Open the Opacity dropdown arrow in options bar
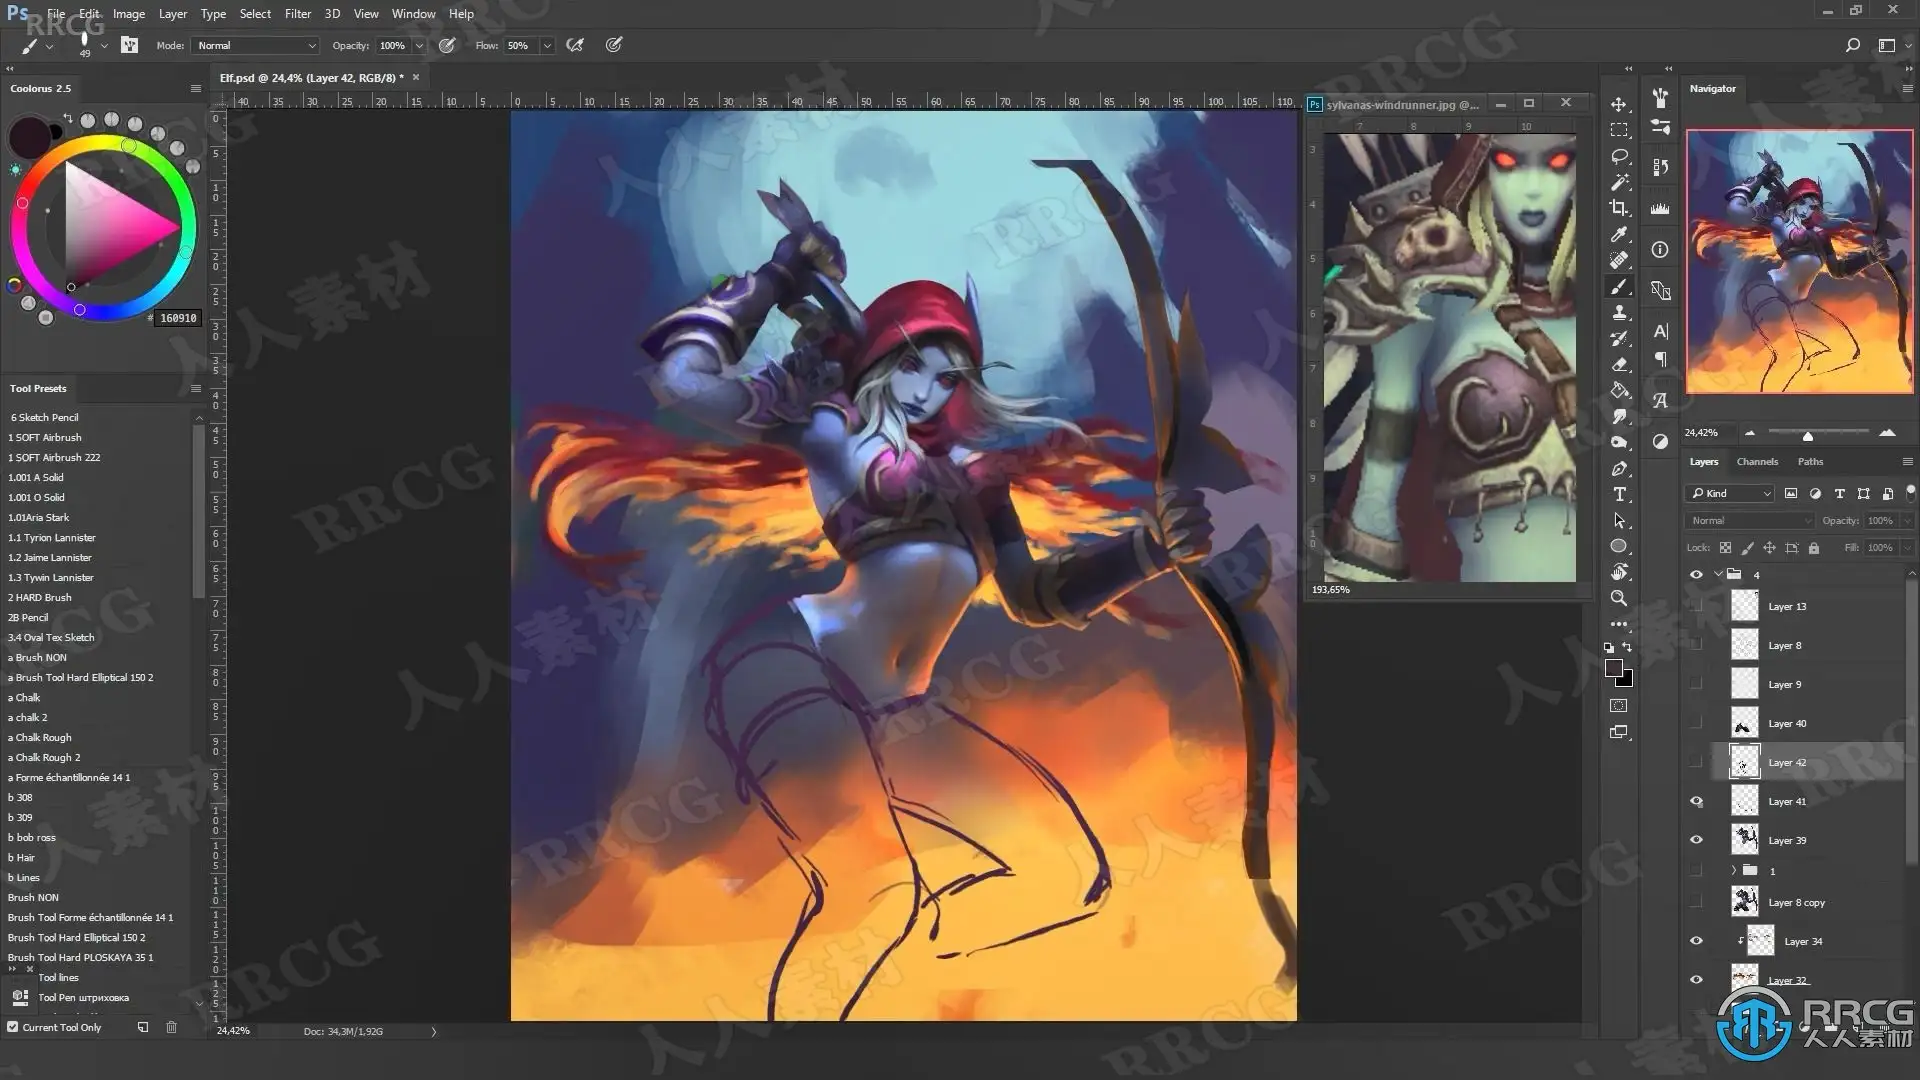This screenshot has width=1920, height=1080. 419,45
